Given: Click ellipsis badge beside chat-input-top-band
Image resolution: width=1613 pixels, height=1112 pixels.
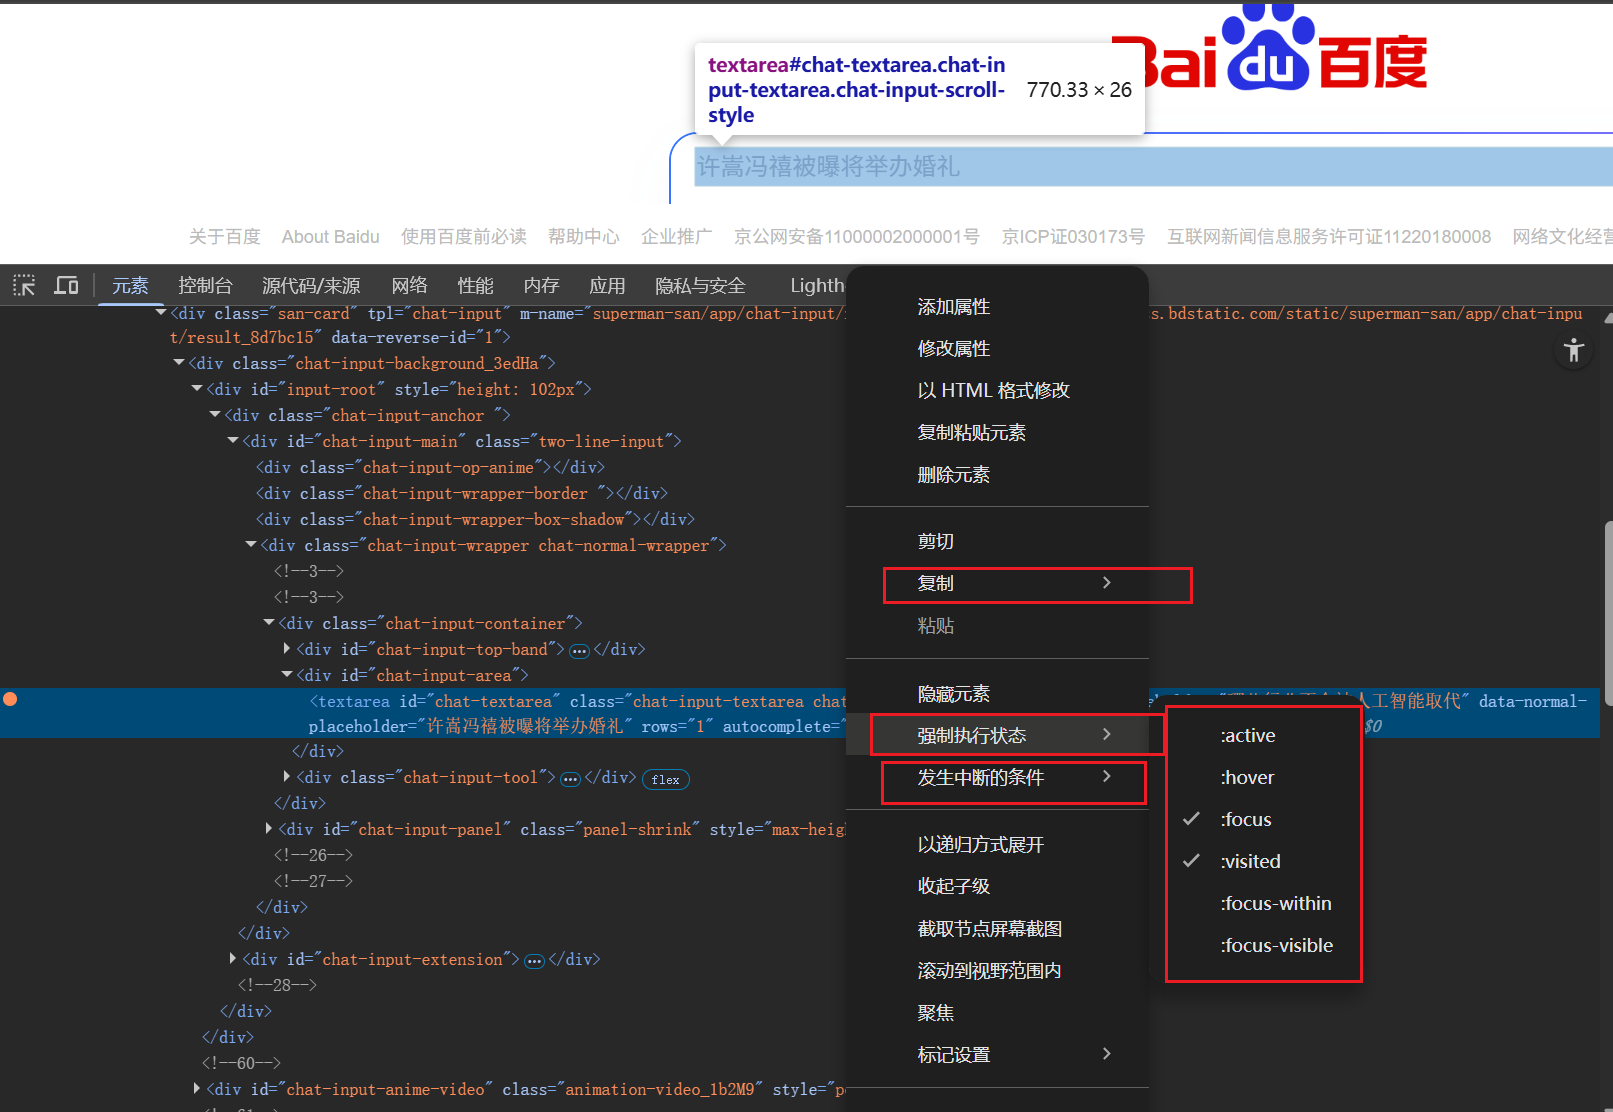Looking at the screenshot, I should pos(579,651).
